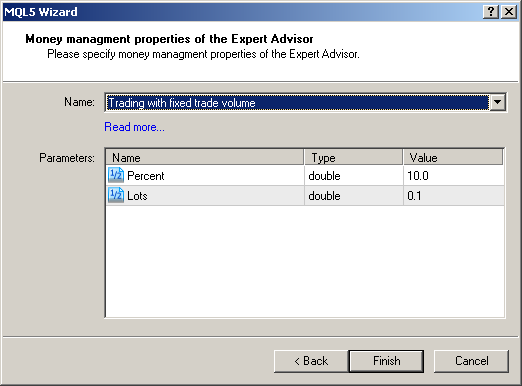
Task: Select the Percent value cell 10.0
Action: click(x=453, y=176)
